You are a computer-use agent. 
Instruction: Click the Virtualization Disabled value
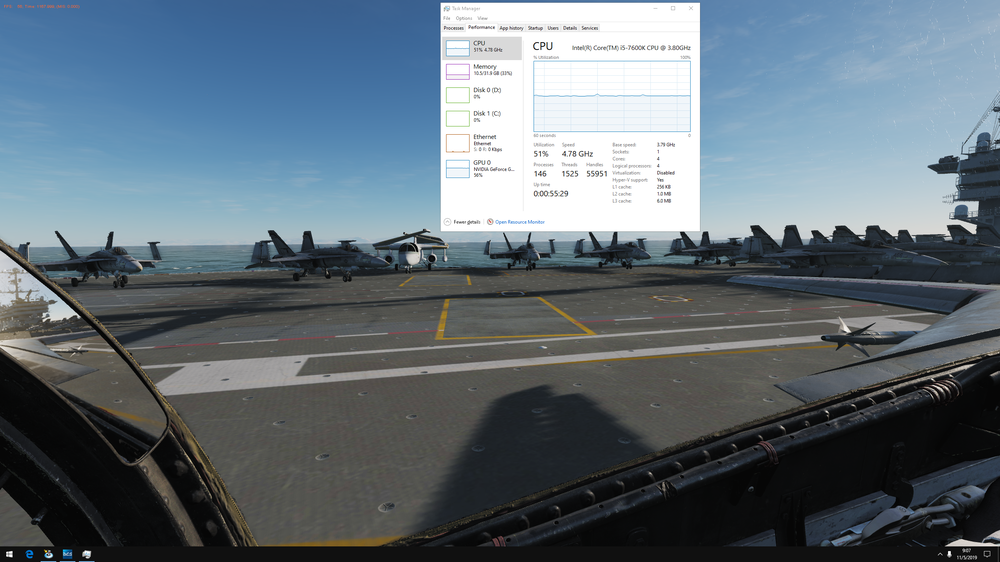point(665,173)
